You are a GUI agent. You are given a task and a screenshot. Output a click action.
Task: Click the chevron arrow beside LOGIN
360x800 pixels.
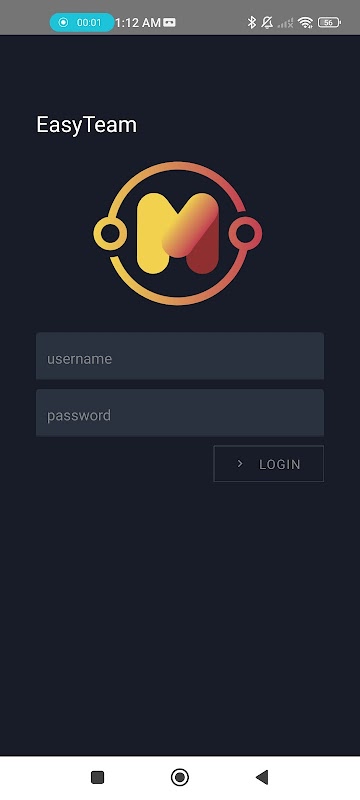tap(240, 464)
